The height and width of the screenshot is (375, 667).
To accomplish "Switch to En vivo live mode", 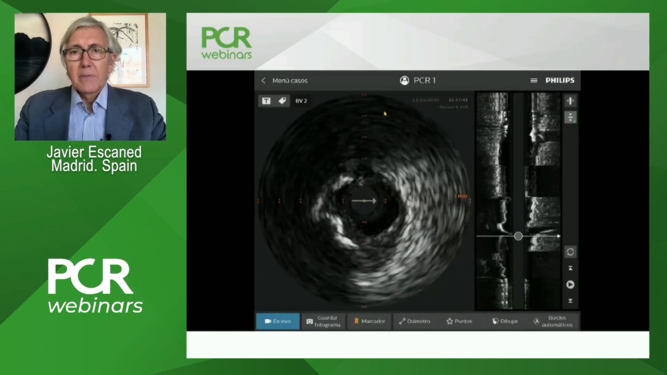I will tap(278, 321).
